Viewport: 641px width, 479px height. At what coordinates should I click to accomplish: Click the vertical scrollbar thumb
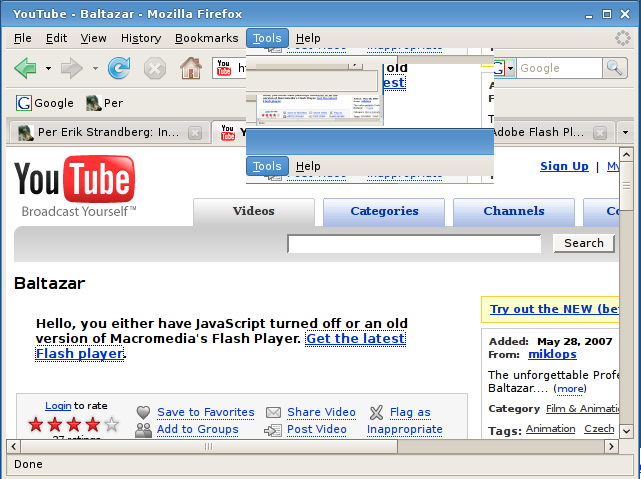point(626,186)
